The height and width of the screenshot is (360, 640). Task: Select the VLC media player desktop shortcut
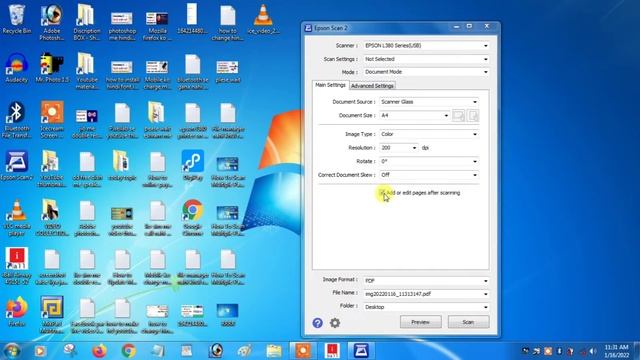[16, 218]
